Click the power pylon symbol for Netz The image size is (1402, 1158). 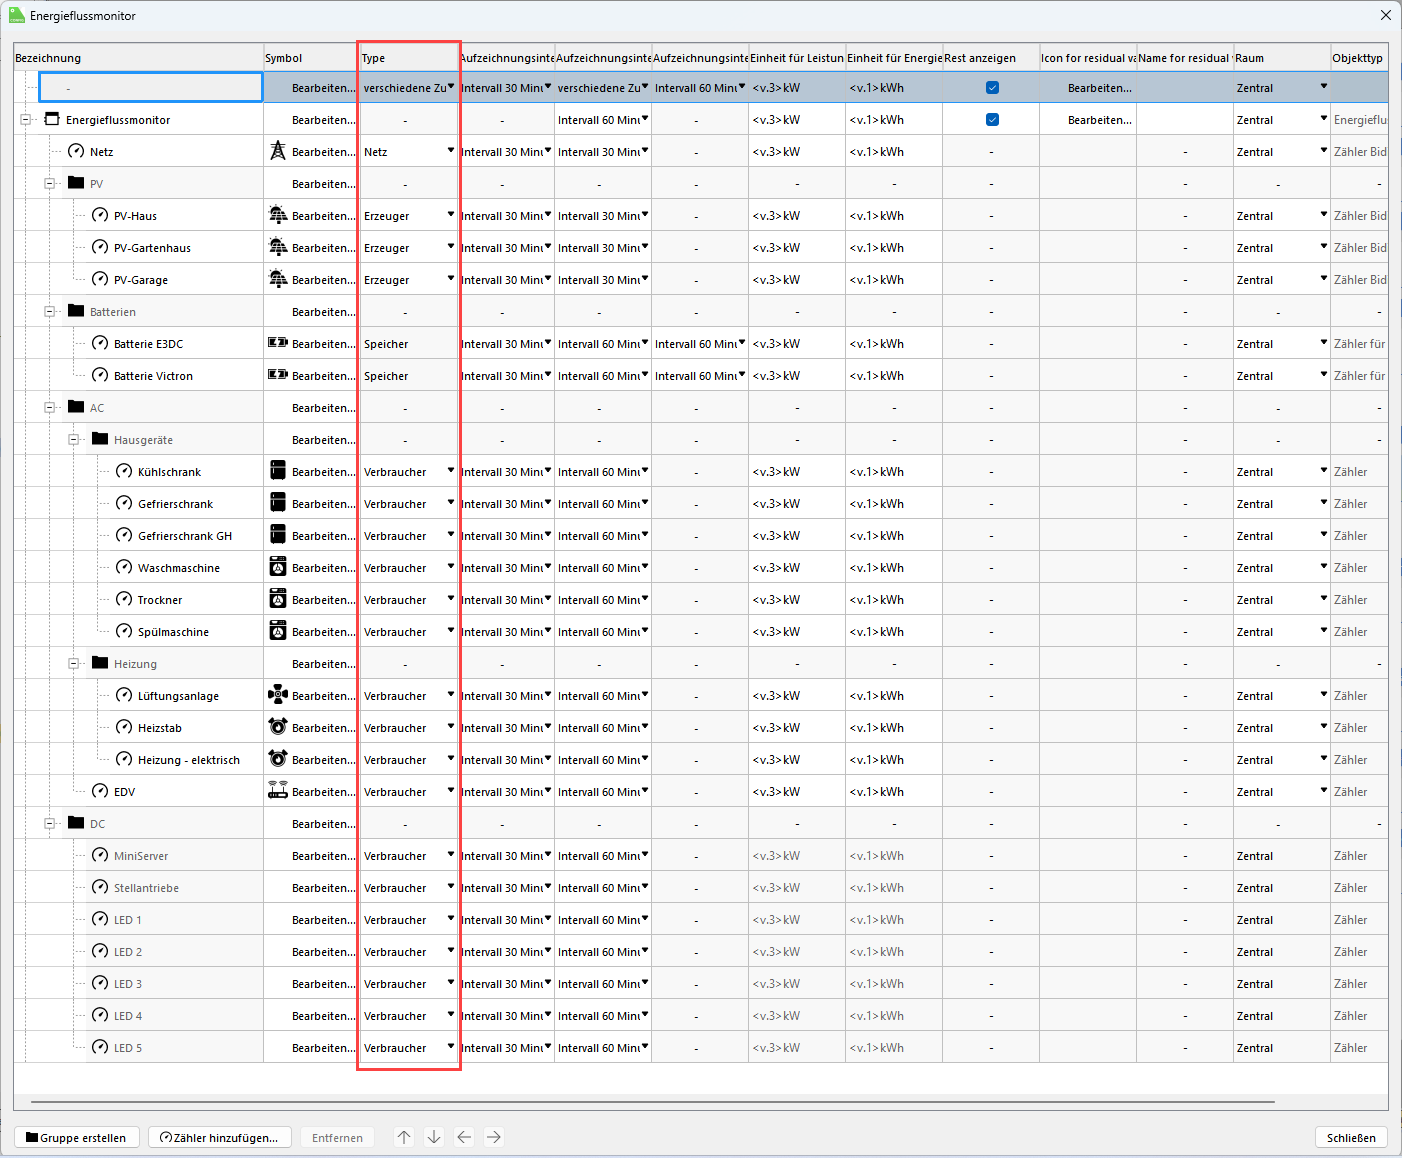pos(278,151)
